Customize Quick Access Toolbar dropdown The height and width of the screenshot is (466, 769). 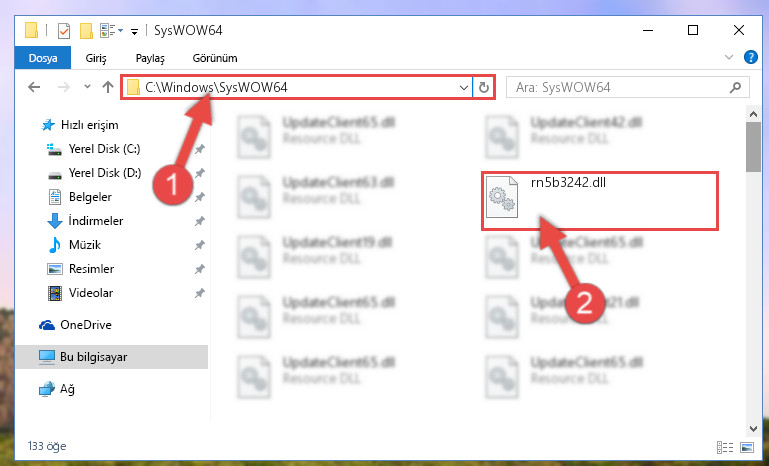point(134,31)
